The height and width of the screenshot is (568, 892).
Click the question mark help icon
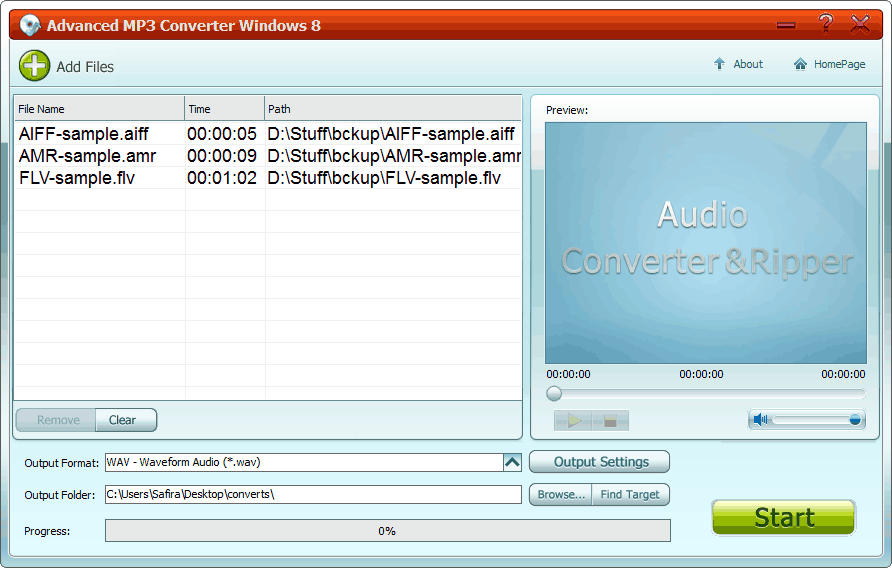pos(825,24)
